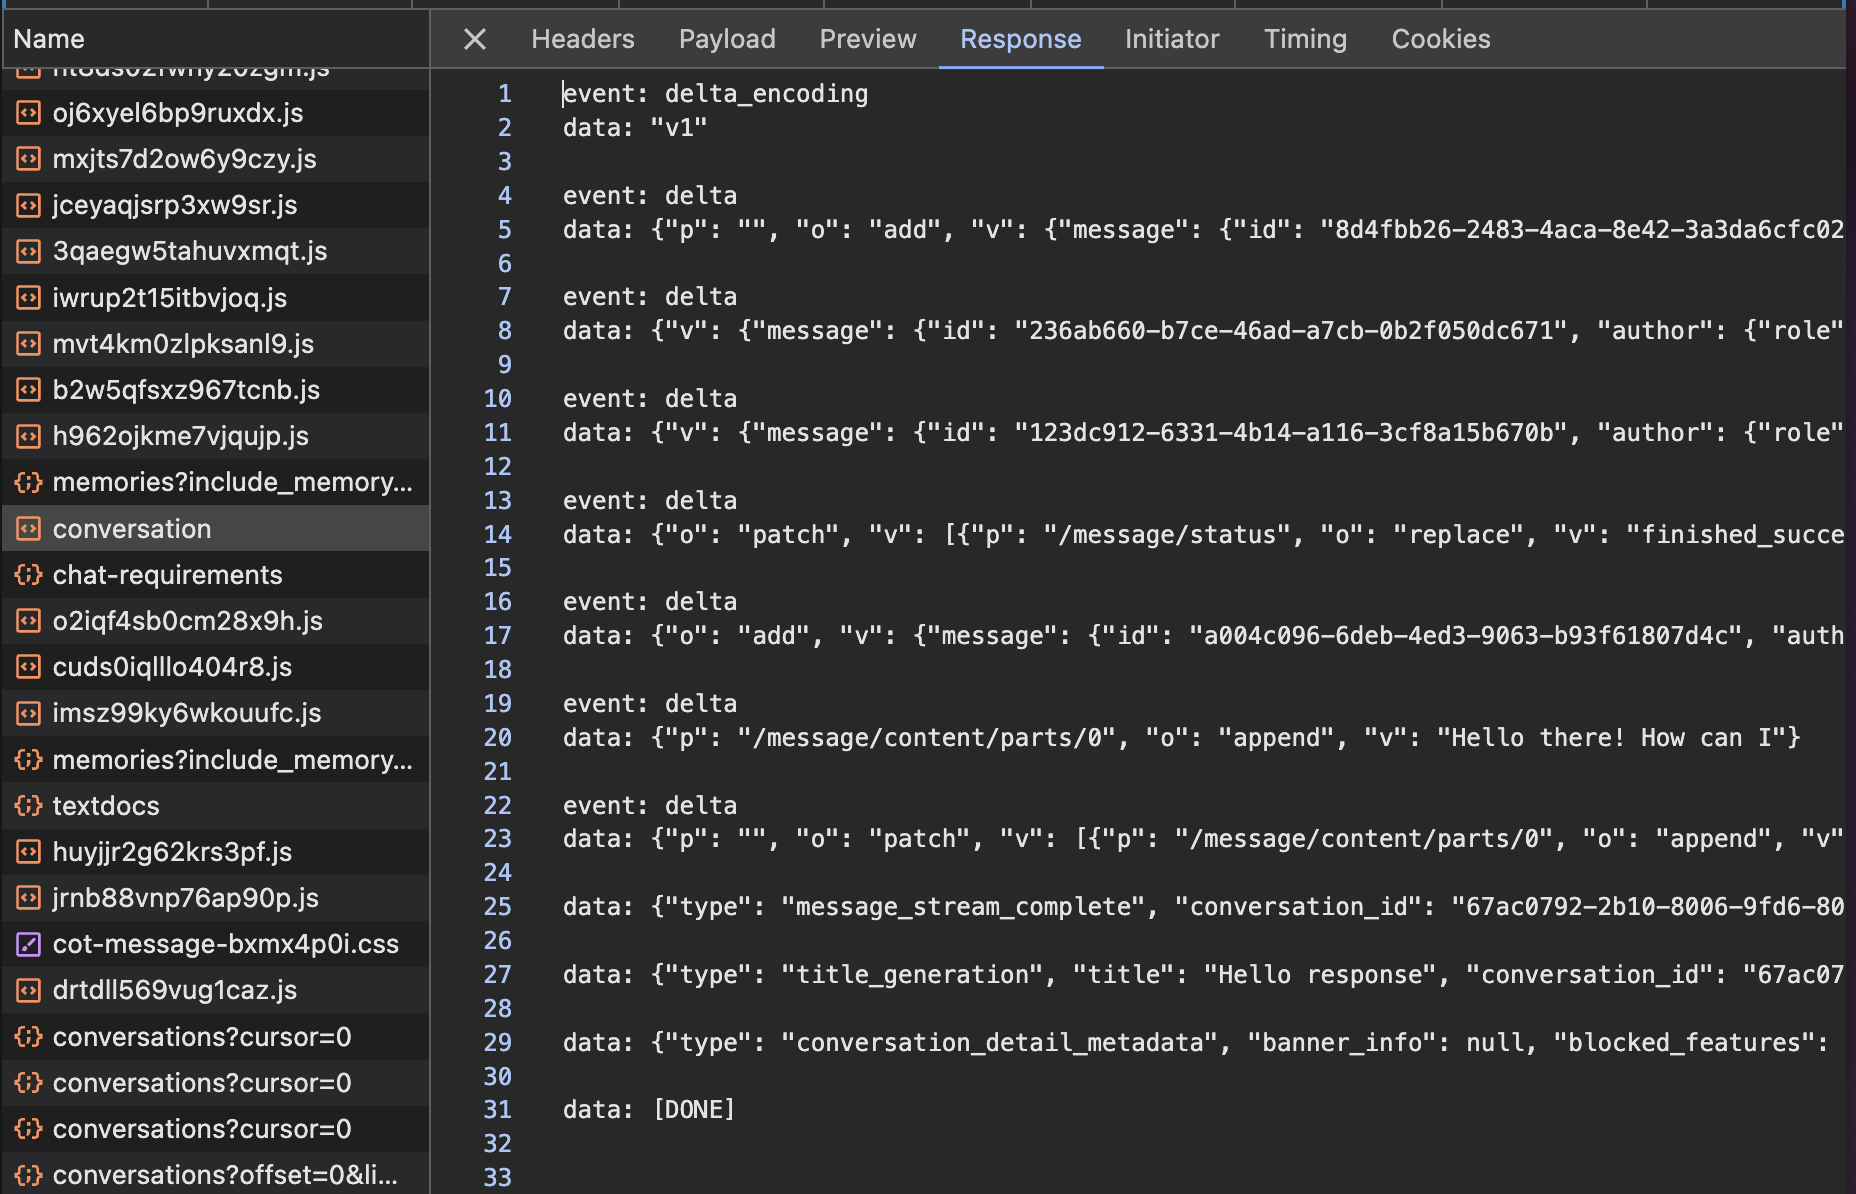Select the cot-message-bxmx4p0i.css request
This screenshot has height=1194, width=1856.
[x=215, y=944]
